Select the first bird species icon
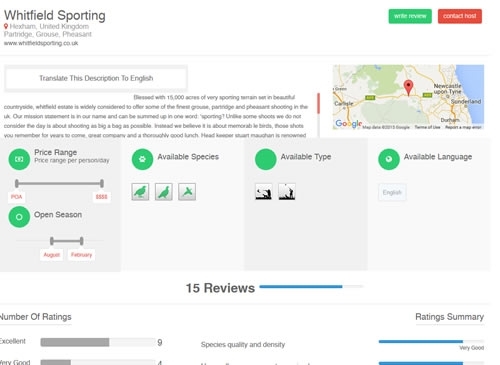 pyautogui.click(x=140, y=192)
